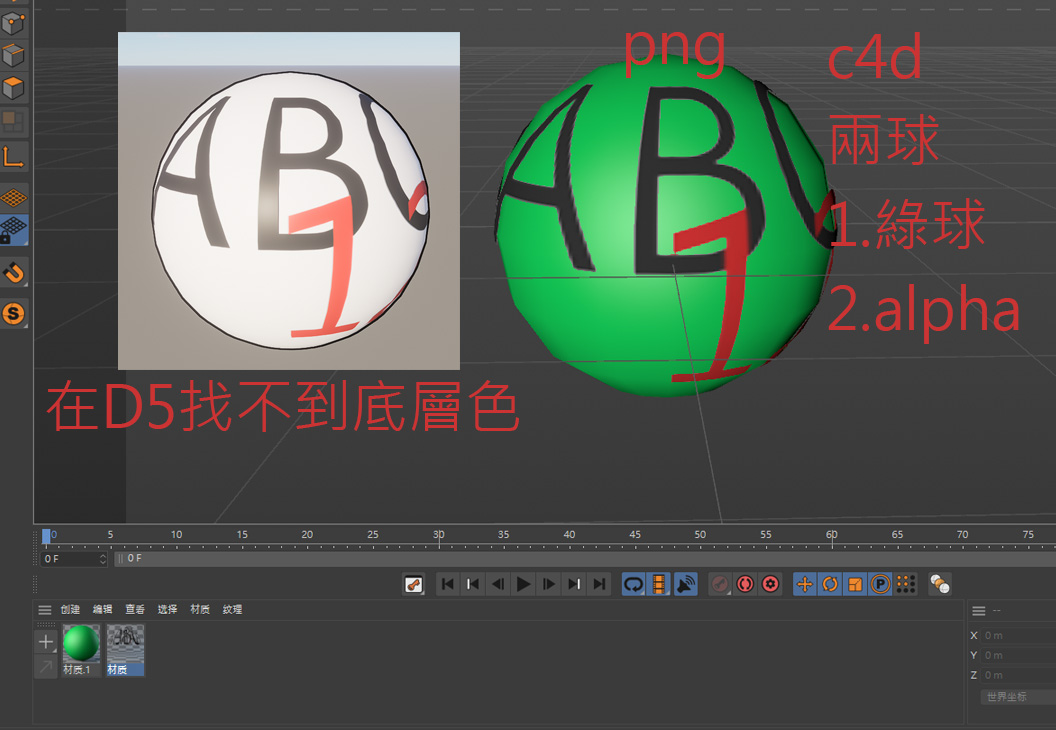
Task: Click the autokeying red circle button
Action: coord(745,584)
